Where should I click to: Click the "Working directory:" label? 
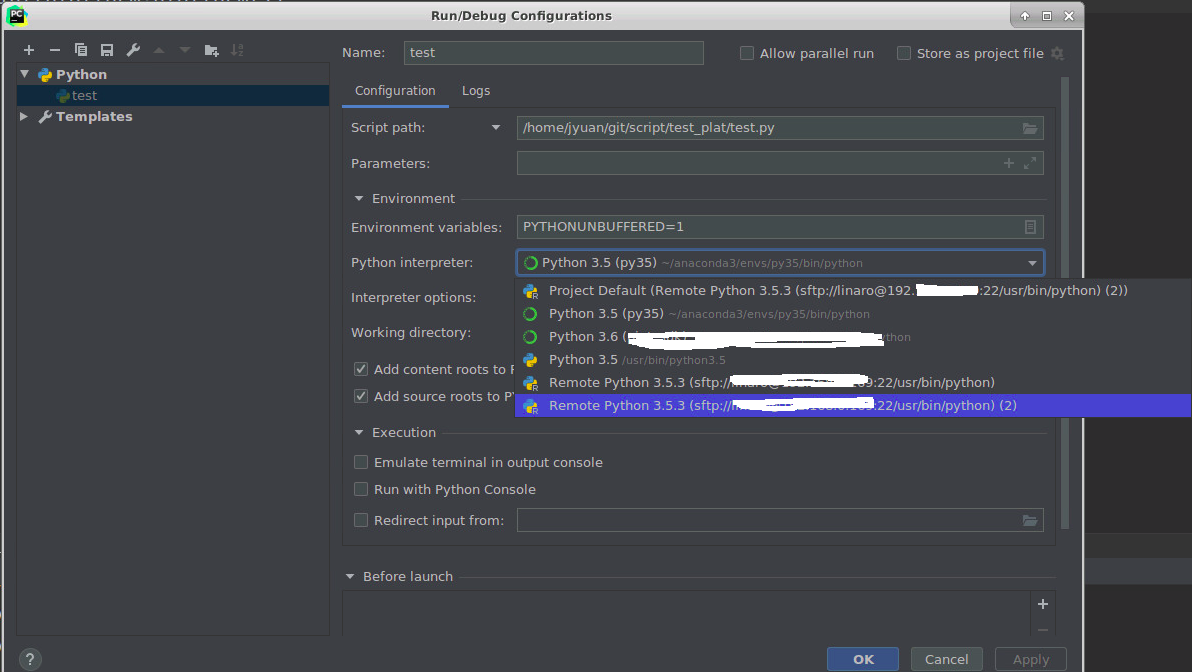(411, 333)
